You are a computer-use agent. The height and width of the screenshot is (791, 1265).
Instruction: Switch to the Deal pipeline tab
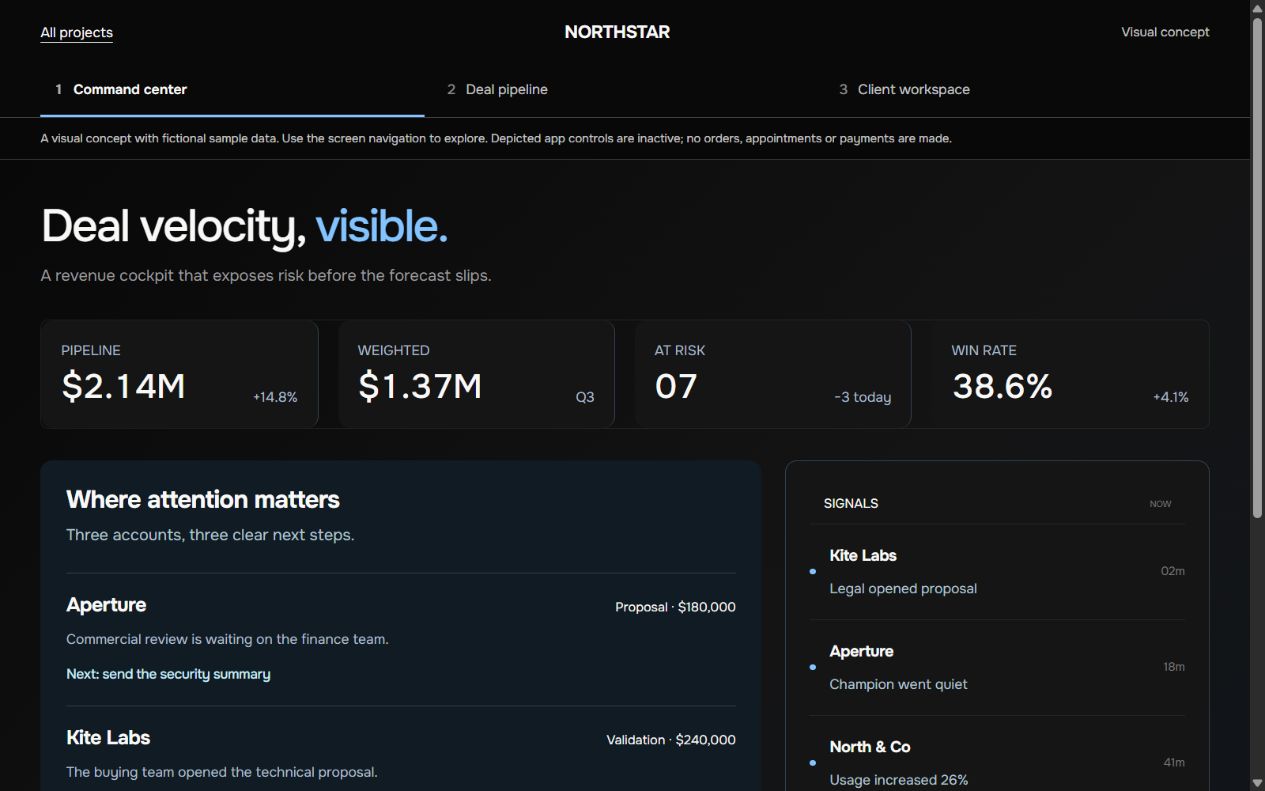[624, 90]
